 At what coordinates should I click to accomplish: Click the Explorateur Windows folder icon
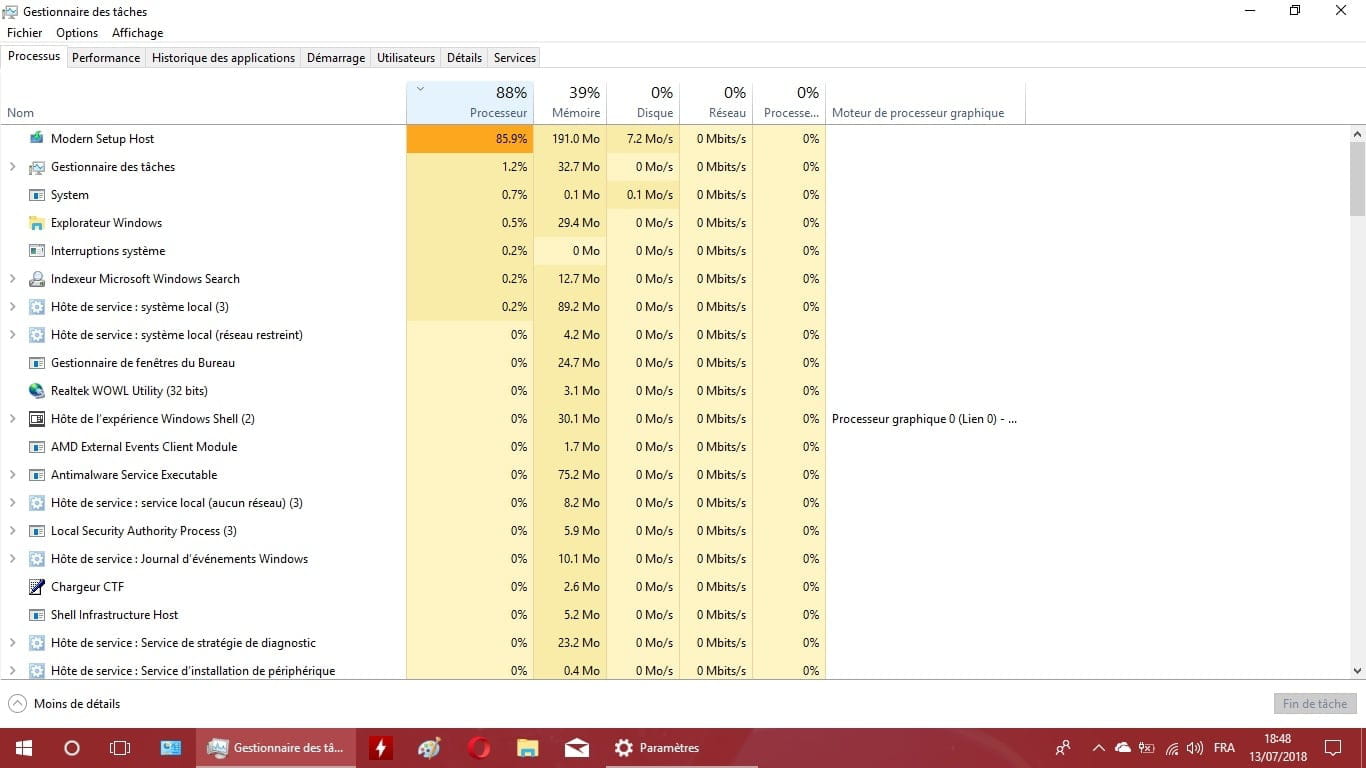pyautogui.click(x=37, y=222)
